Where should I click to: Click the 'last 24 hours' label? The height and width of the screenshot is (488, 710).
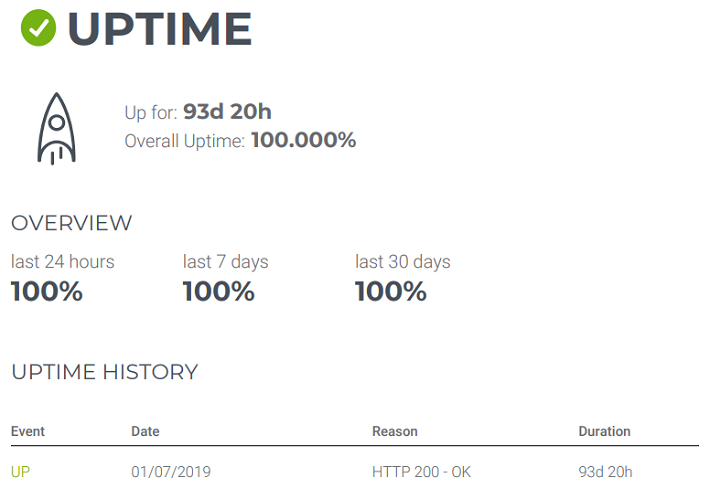click(x=62, y=262)
